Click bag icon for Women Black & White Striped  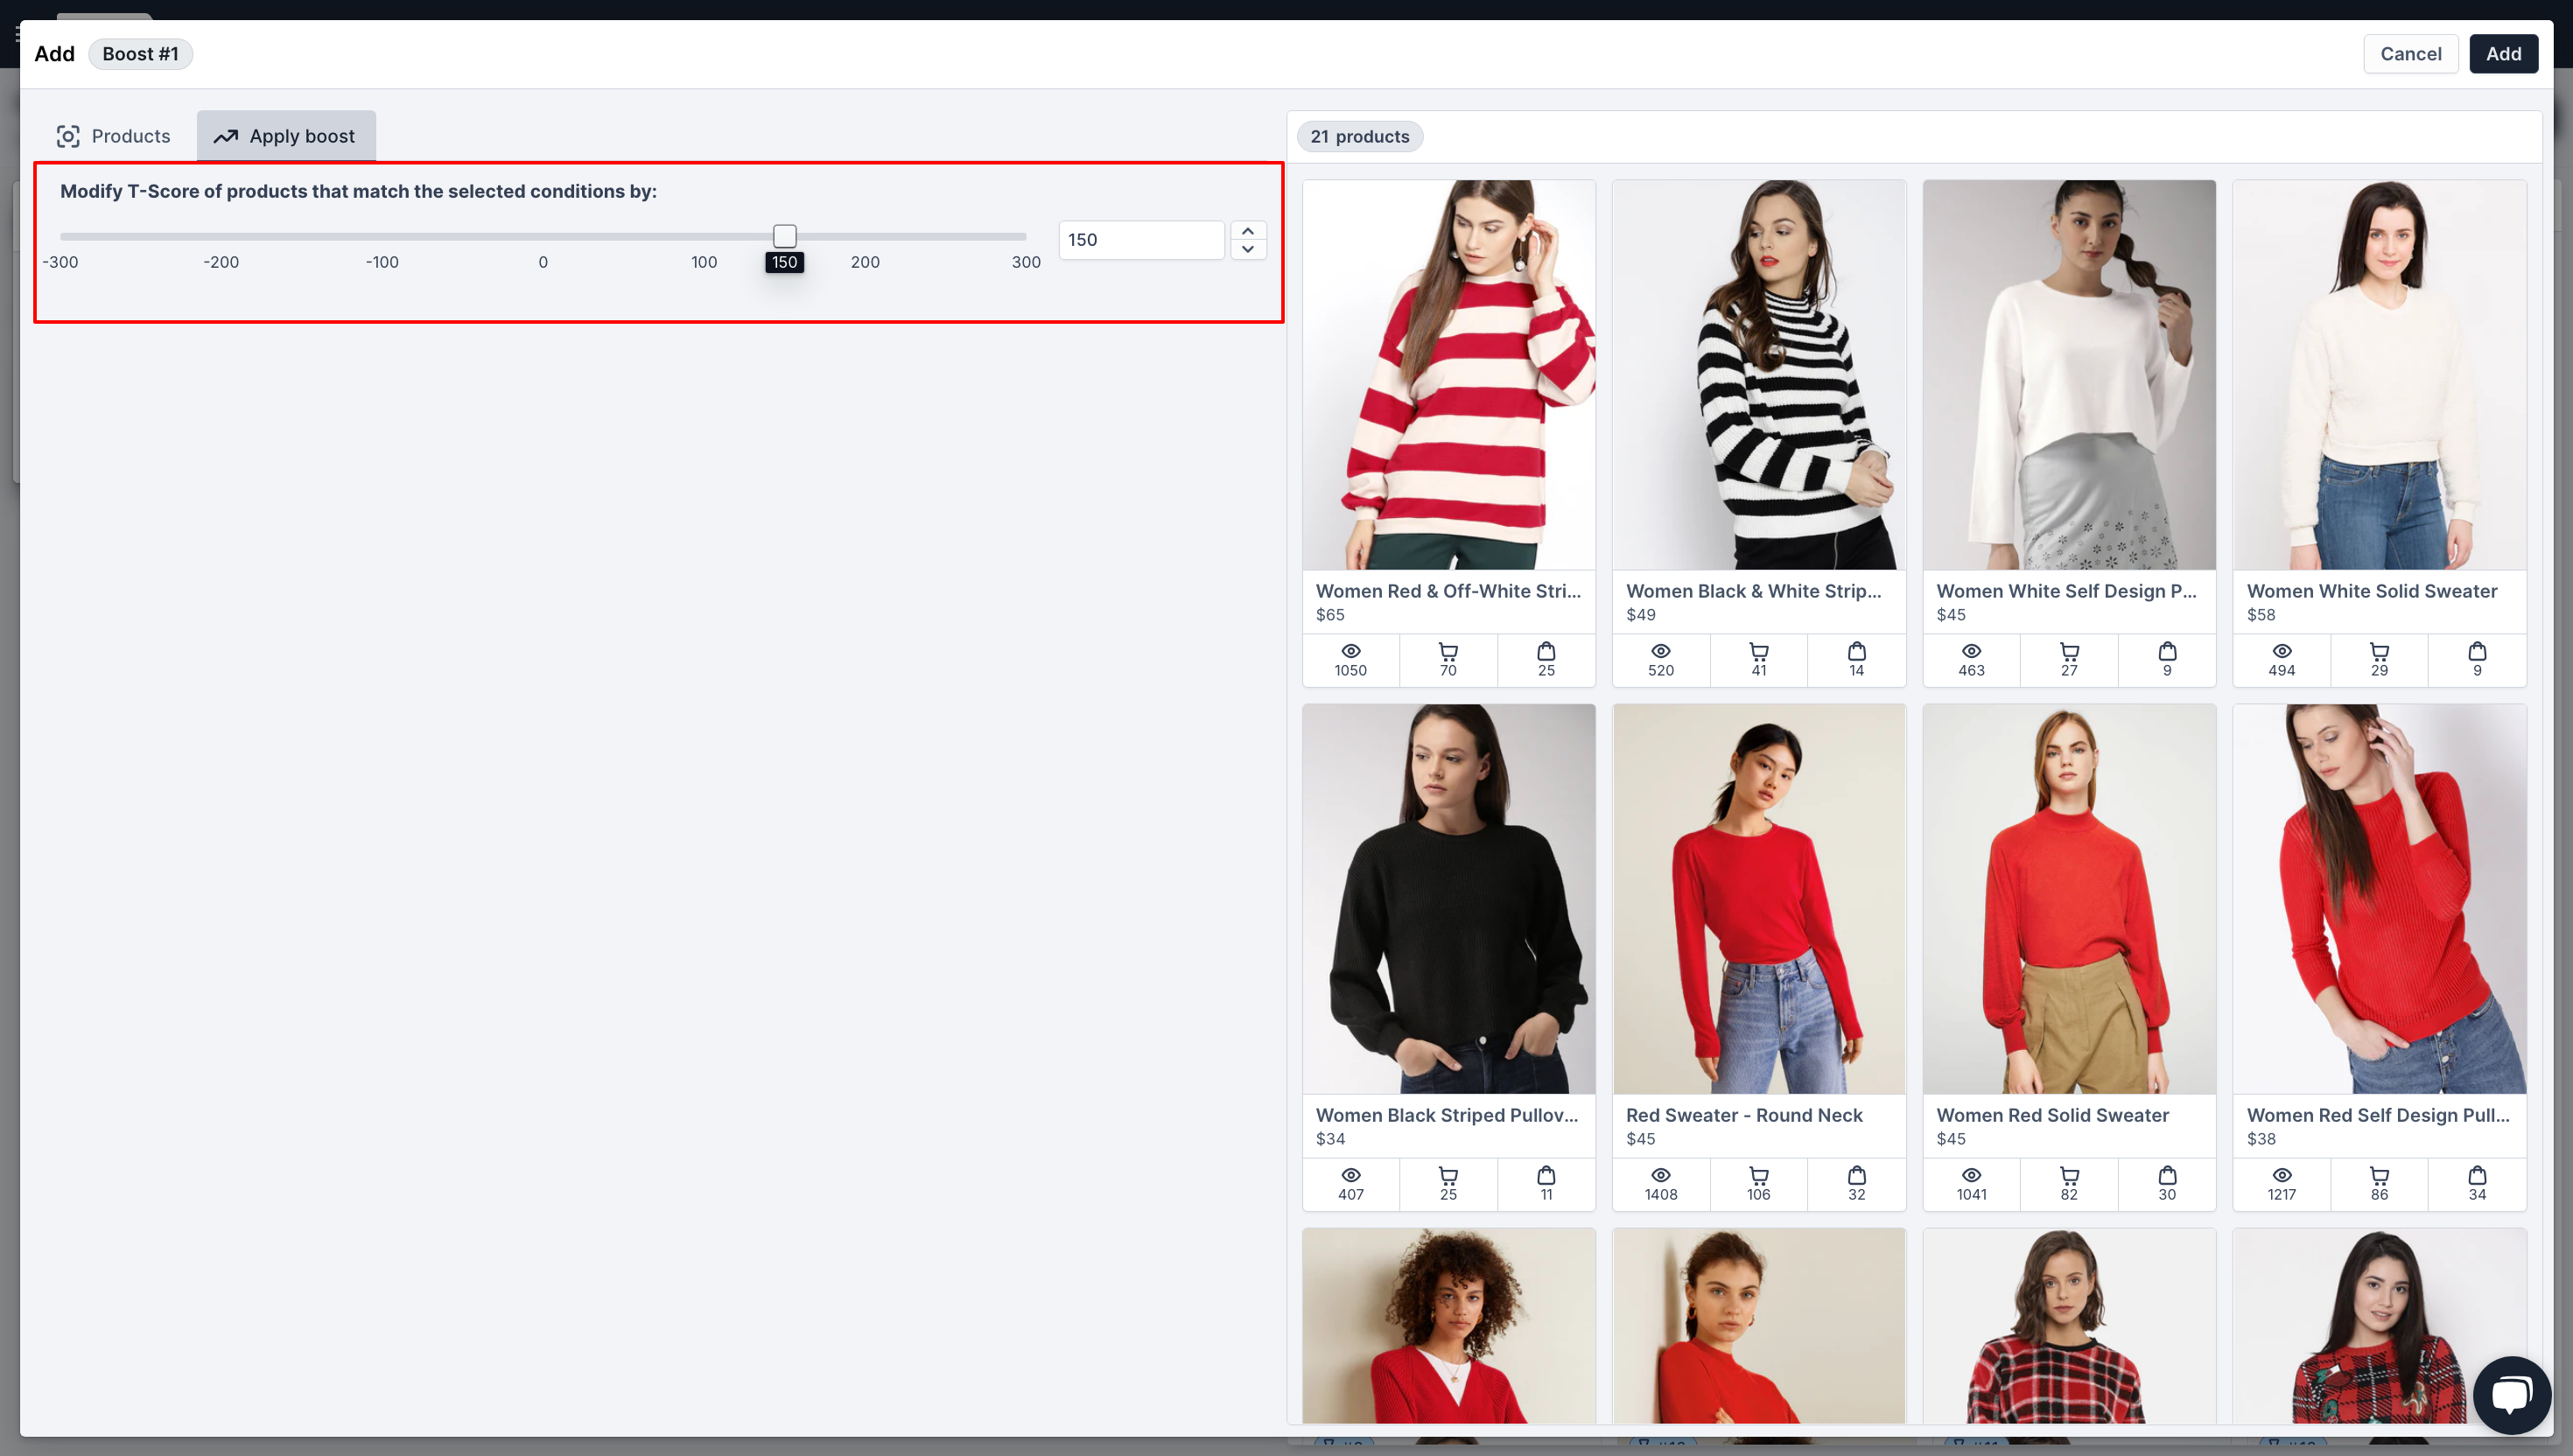click(x=1856, y=651)
